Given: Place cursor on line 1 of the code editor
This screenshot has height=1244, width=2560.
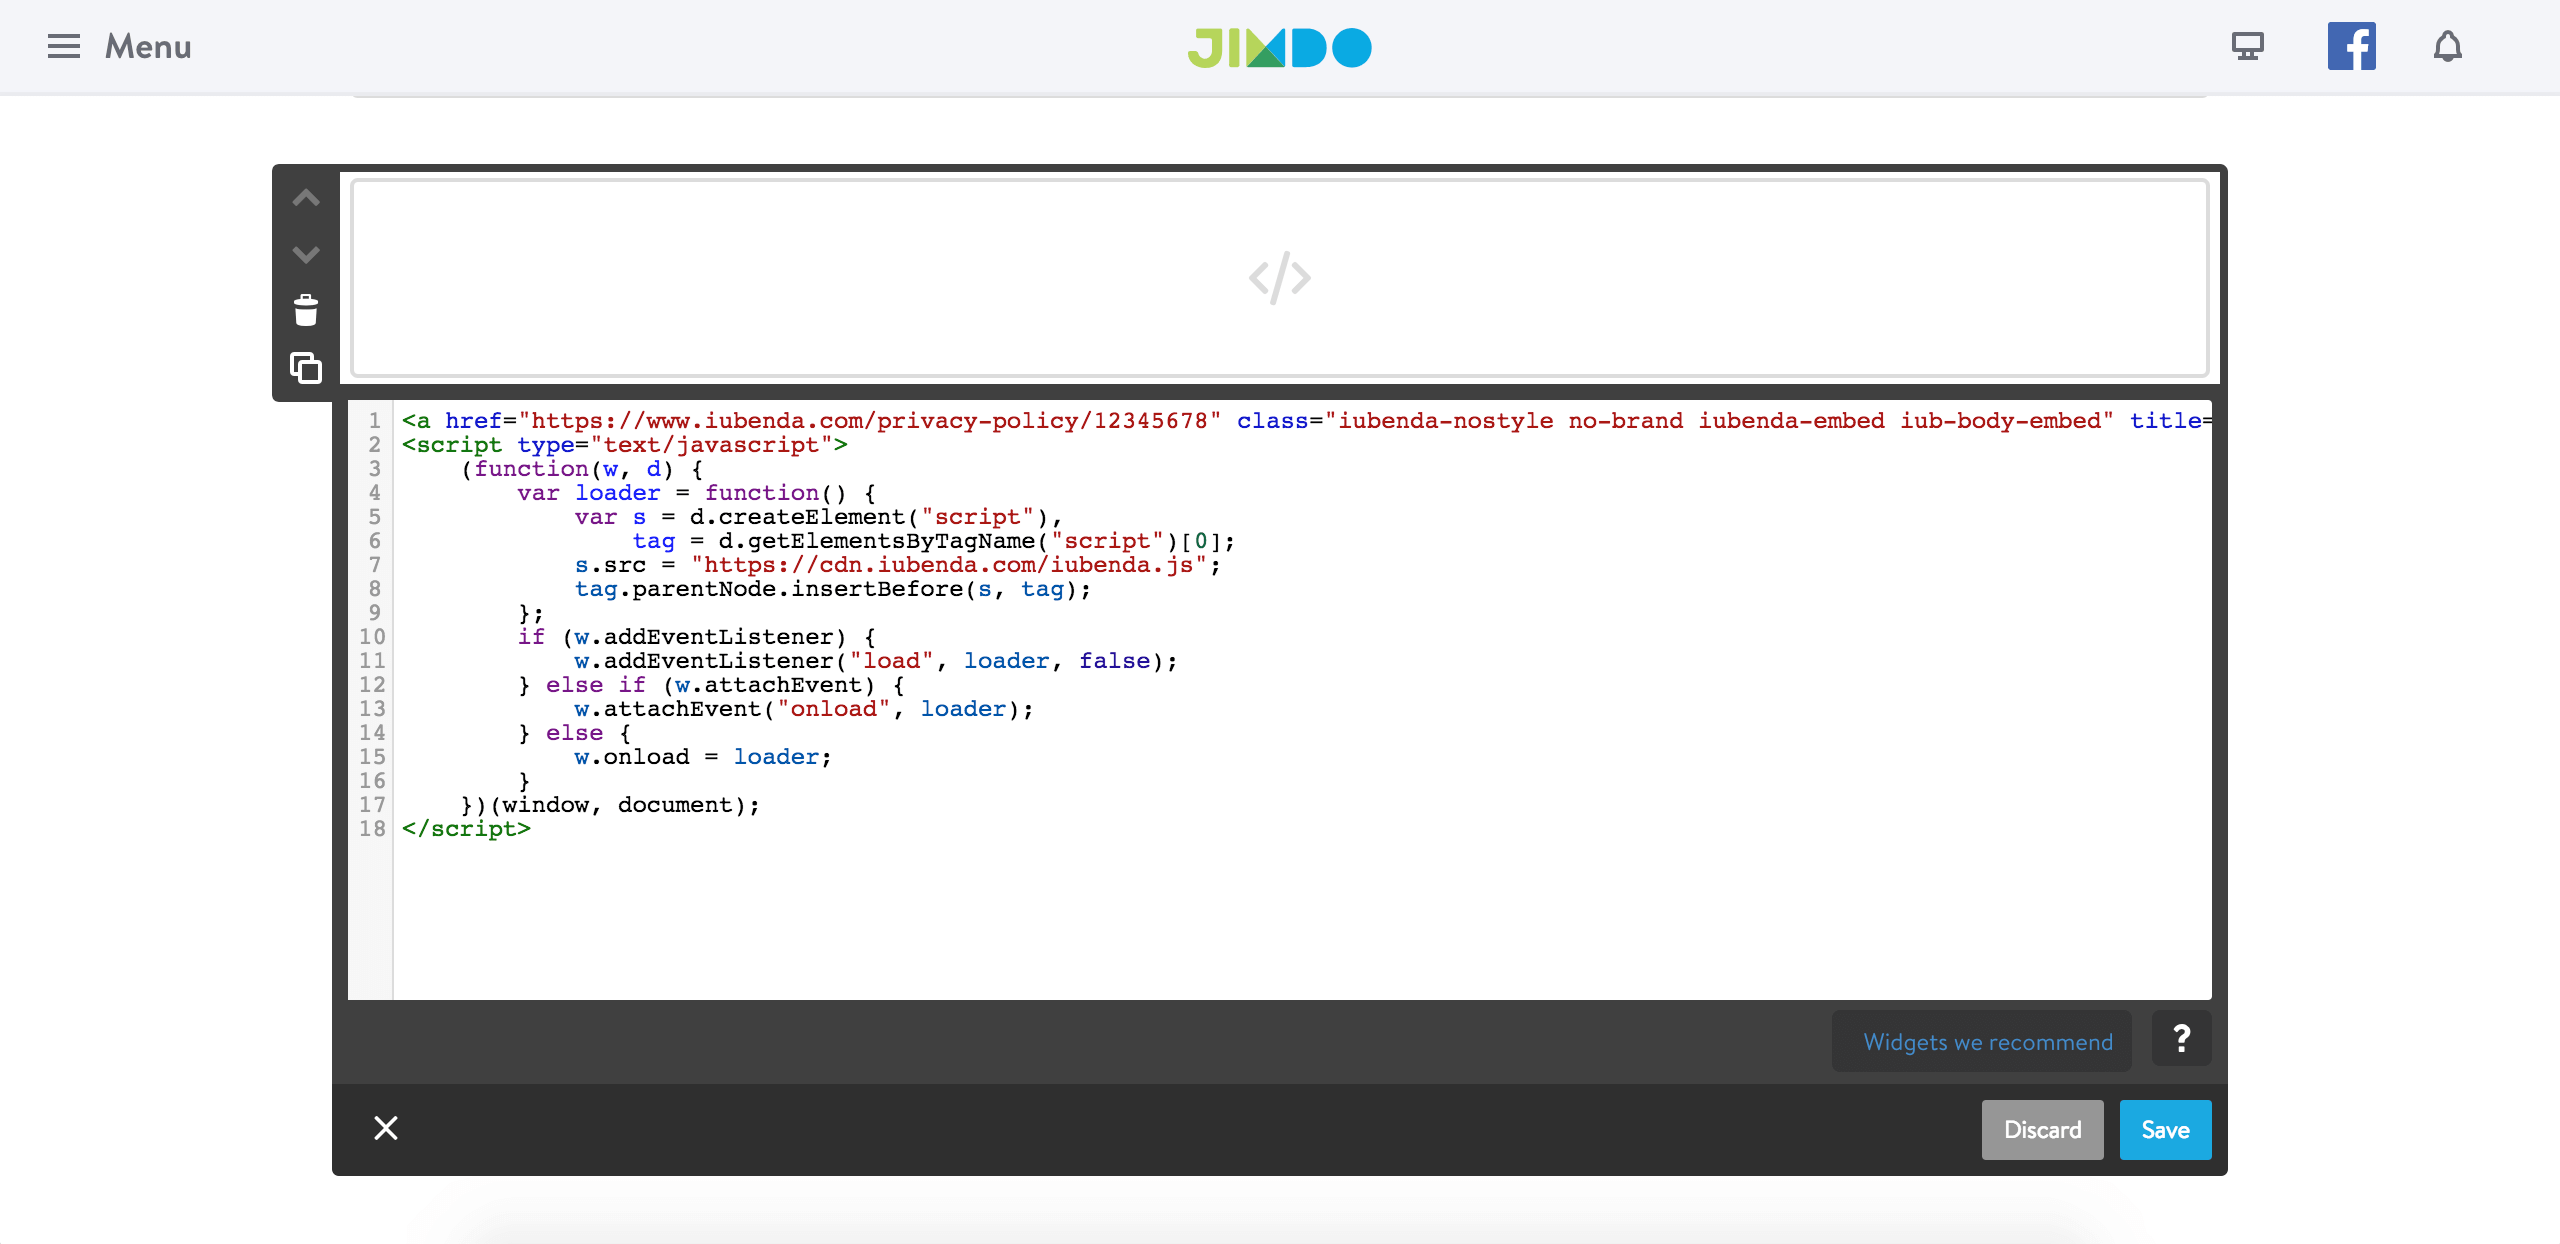Looking at the screenshot, I should pyautogui.click(x=800, y=420).
